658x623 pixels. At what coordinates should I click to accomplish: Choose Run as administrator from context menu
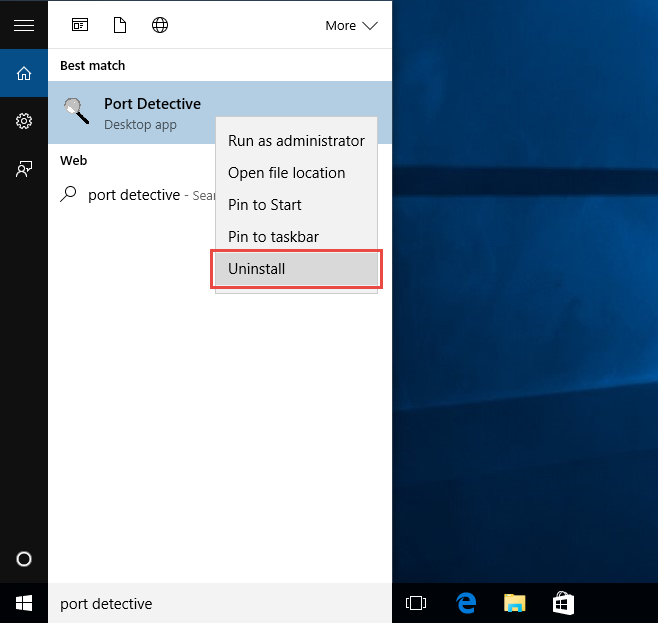pyautogui.click(x=296, y=141)
